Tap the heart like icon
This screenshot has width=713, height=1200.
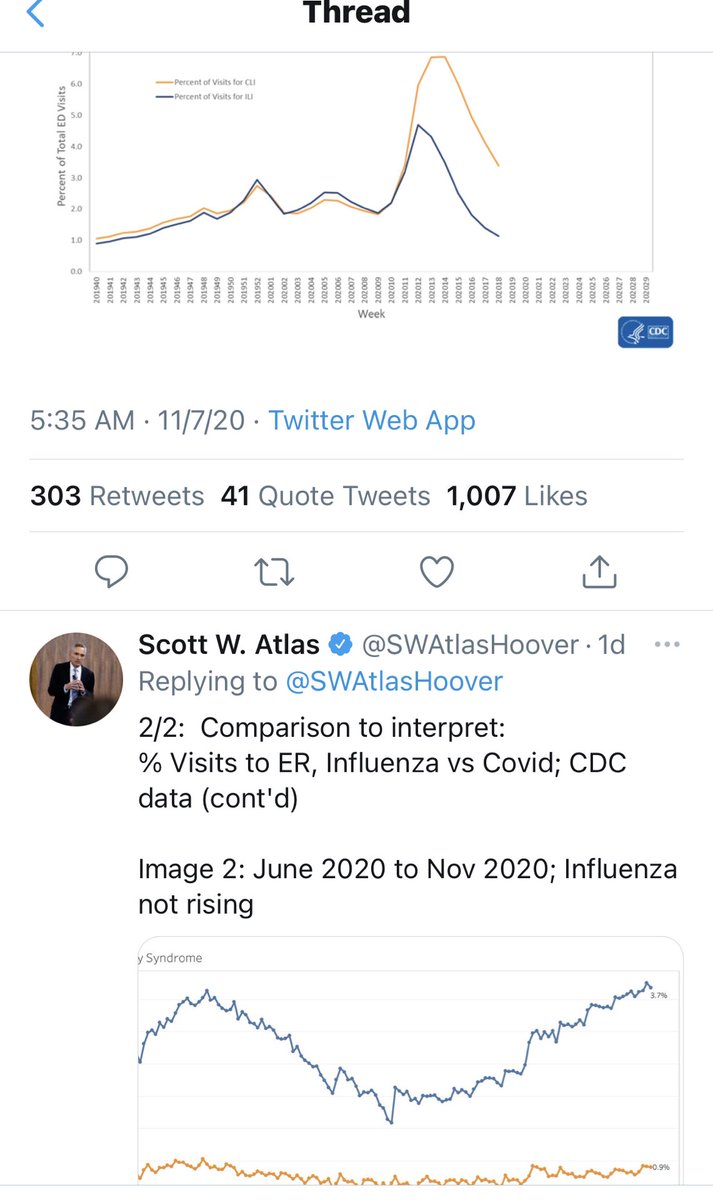pos(436,572)
